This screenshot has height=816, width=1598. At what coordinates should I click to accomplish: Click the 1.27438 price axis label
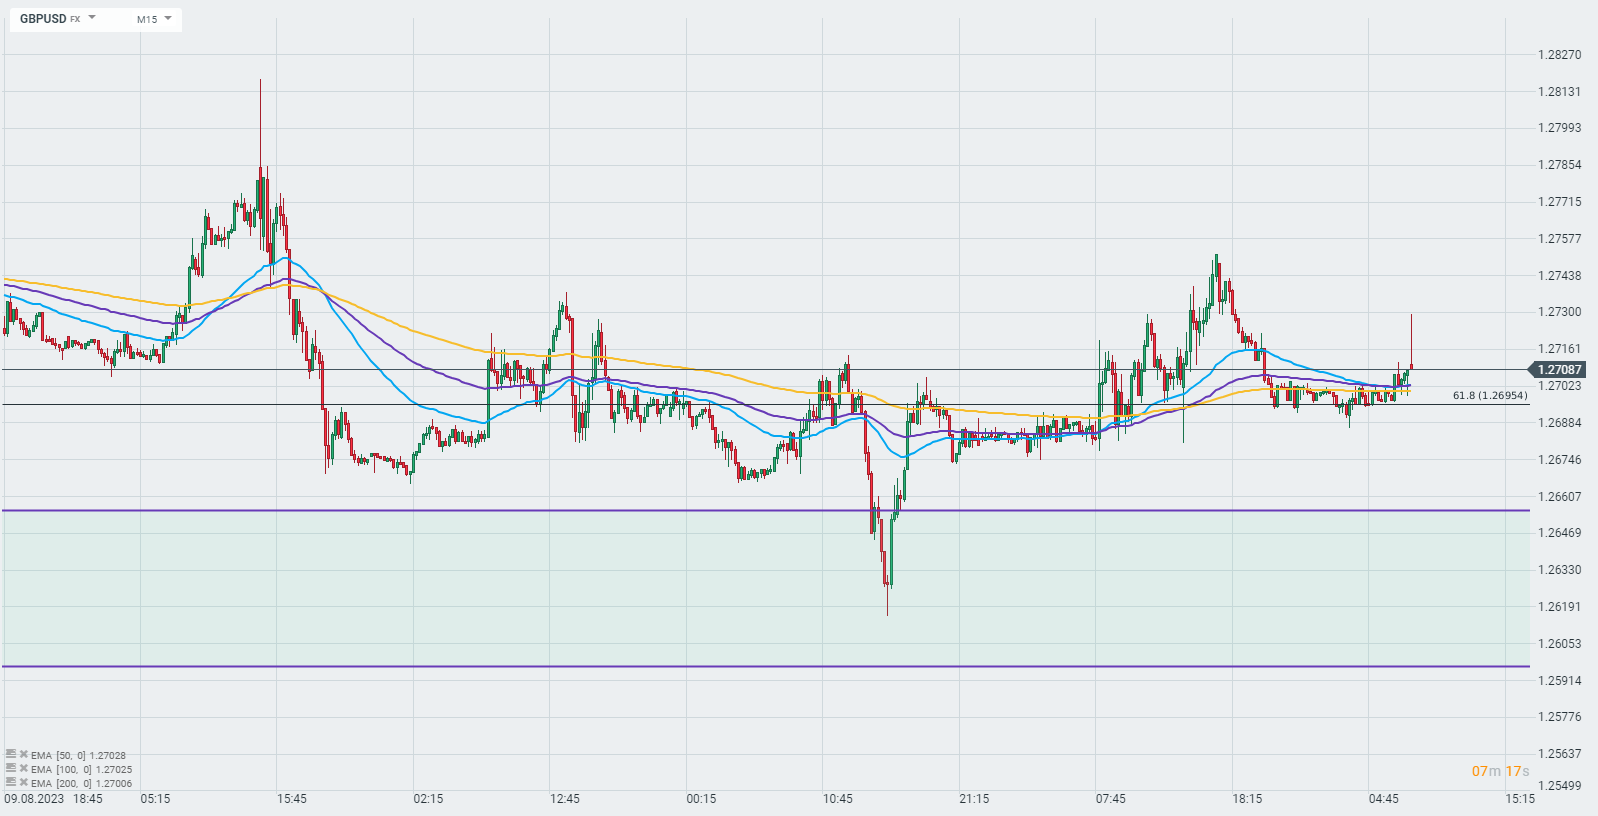point(1560,276)
